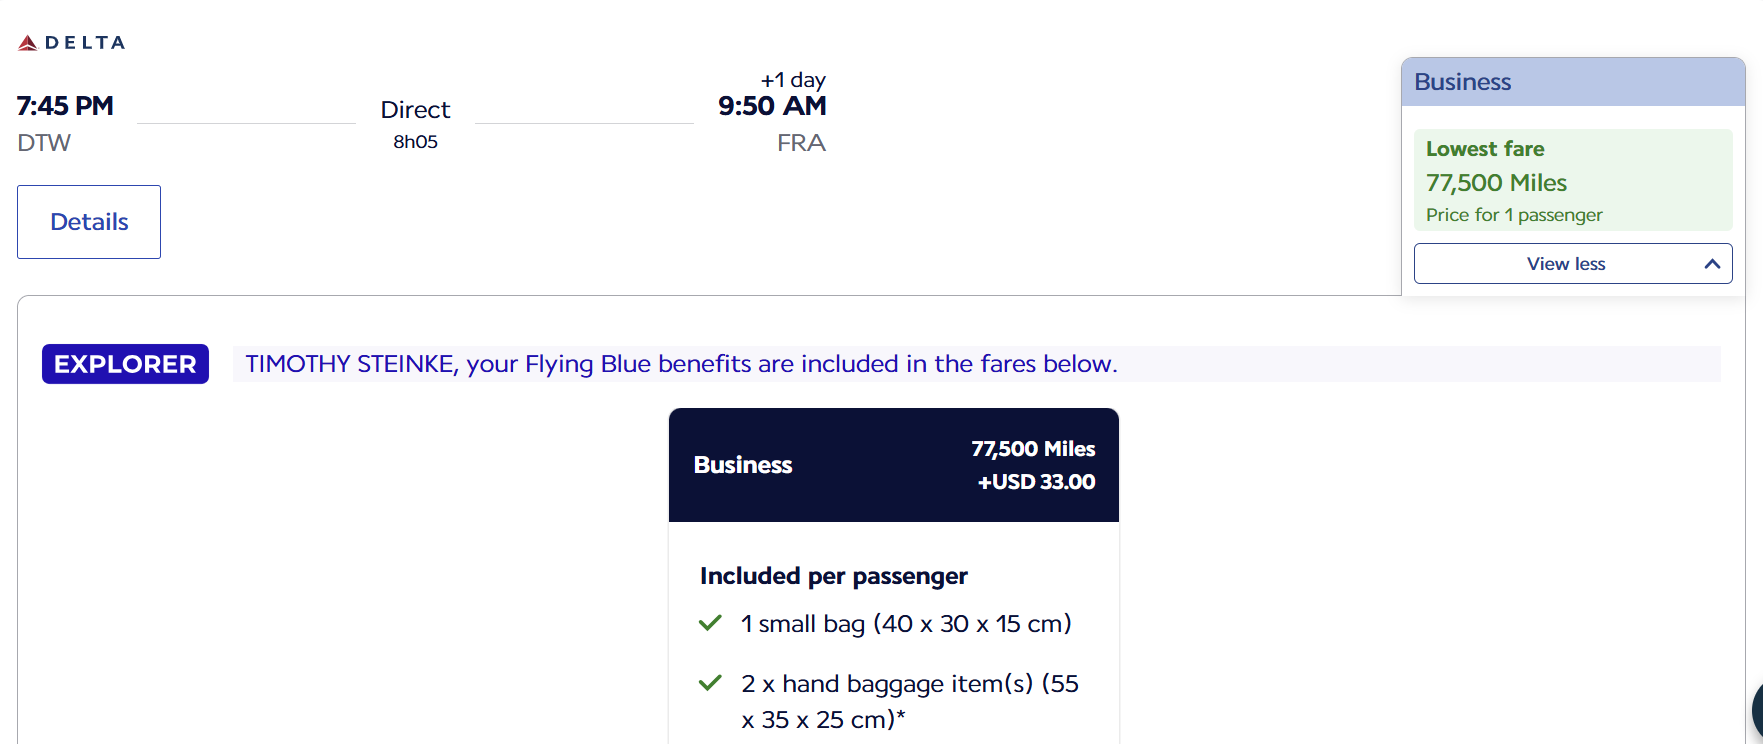Click the Flying Blue benefits message banner
Screen dimensions: 1763x744
coord(681,364)
